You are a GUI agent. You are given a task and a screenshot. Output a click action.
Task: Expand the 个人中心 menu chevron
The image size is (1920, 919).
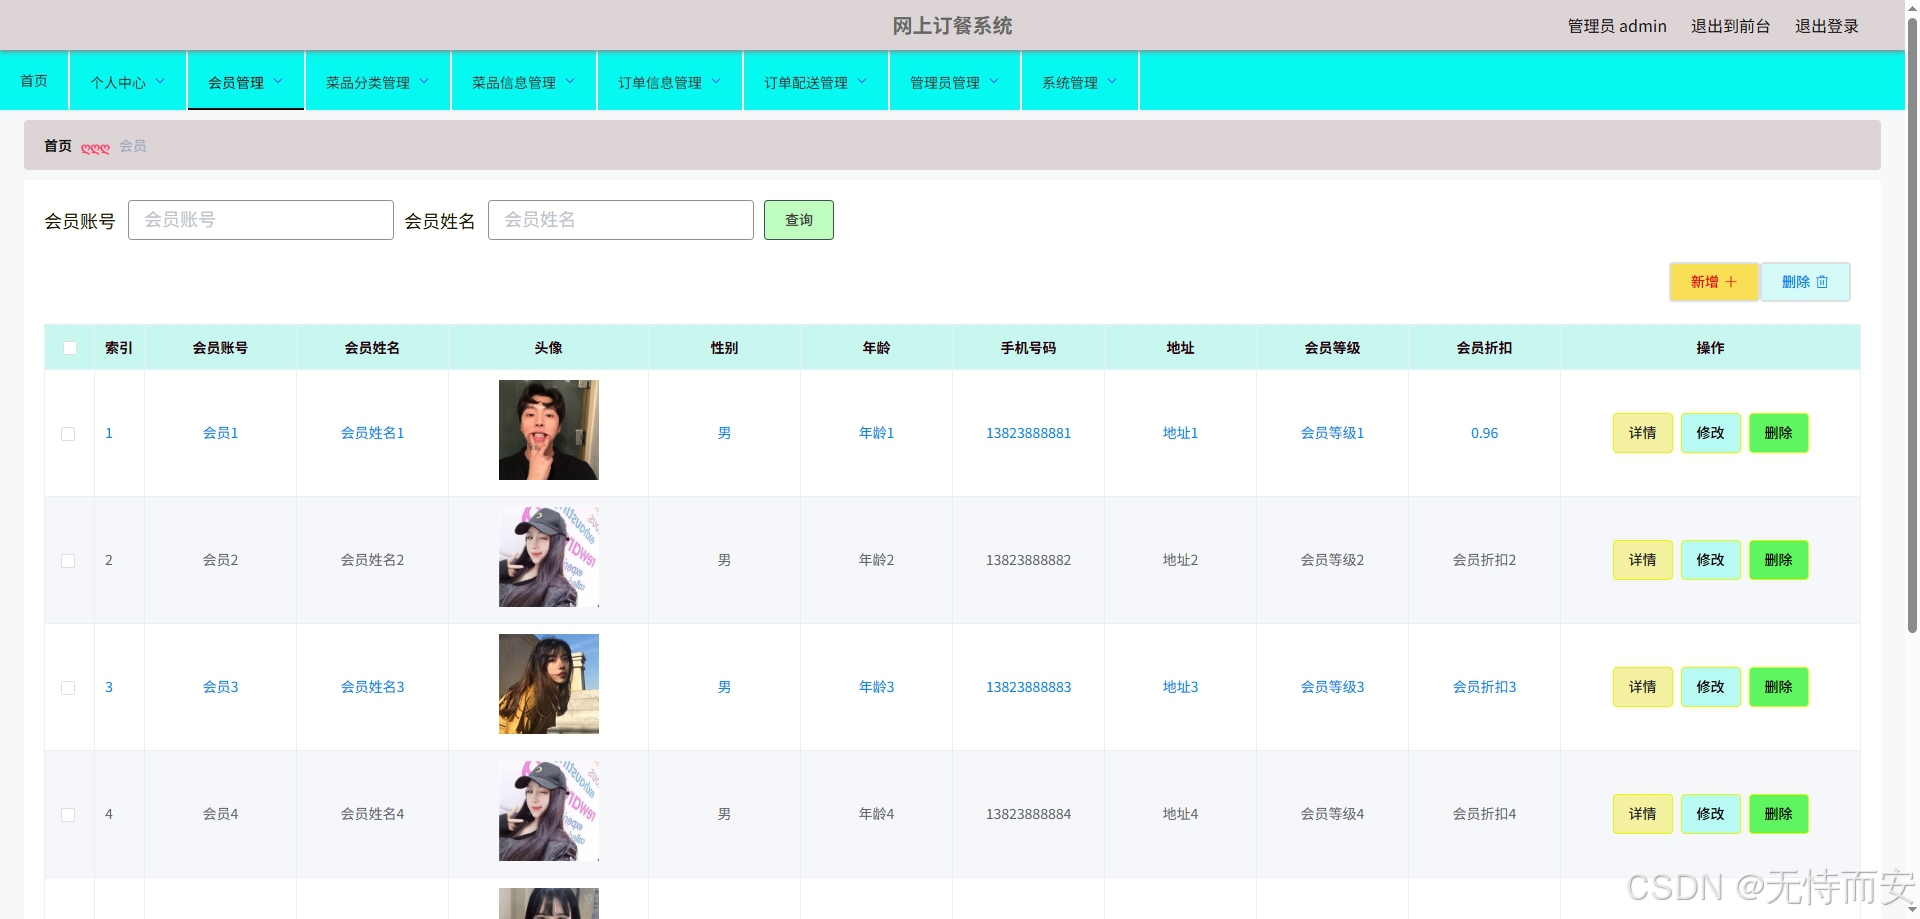160,82
